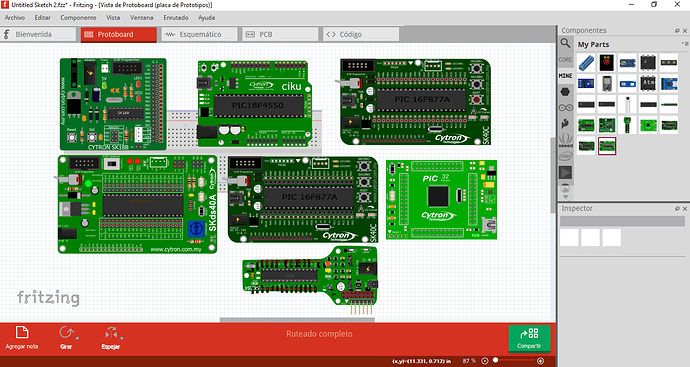
Task: Open the My Parts bin options menu
Action: tap(685, 44)
